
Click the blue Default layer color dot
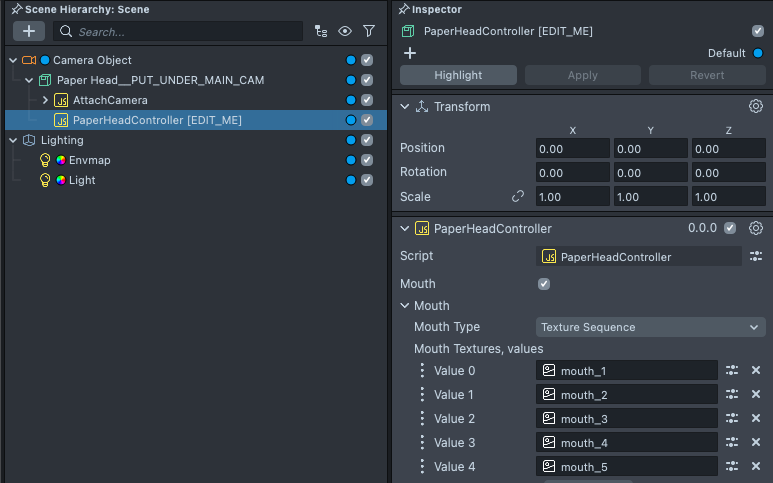[x=758, y=53]
